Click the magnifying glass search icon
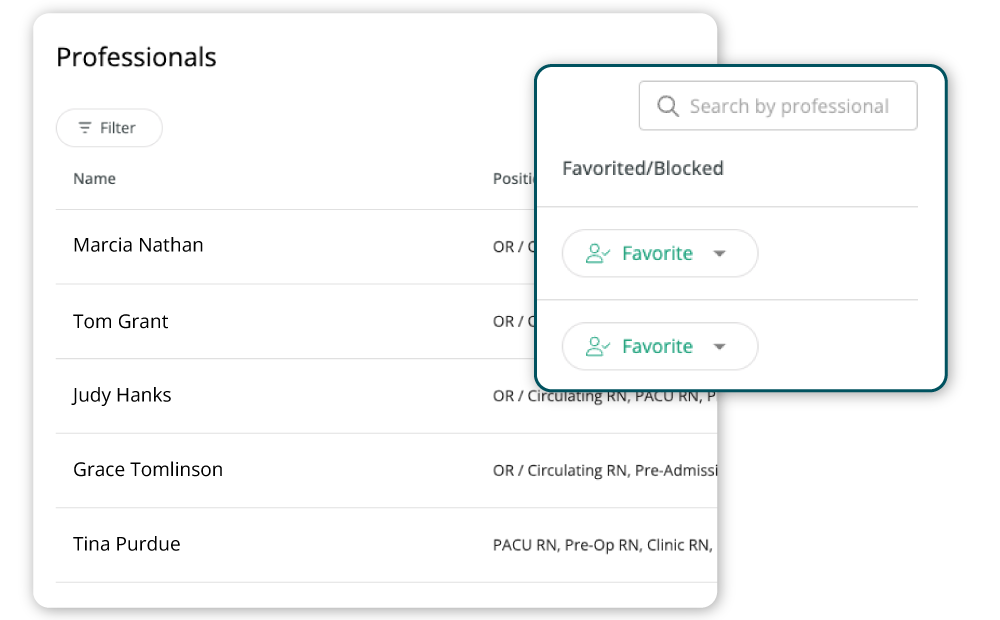 coord(668,106)
